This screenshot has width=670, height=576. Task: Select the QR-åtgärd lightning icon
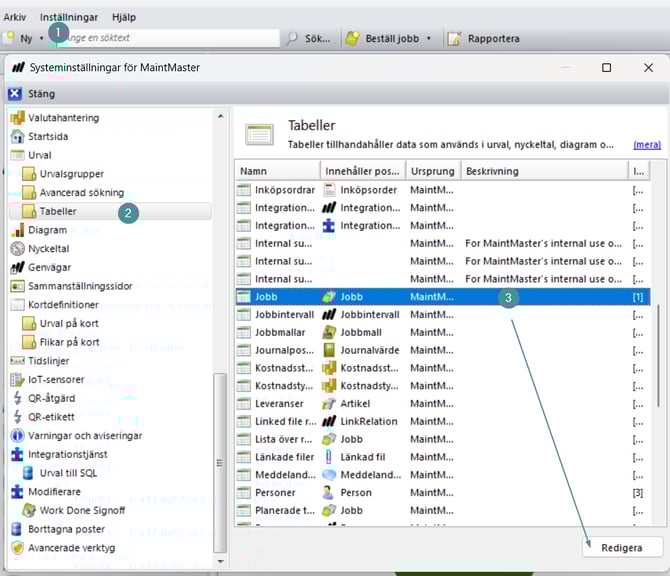click(17, 398)
